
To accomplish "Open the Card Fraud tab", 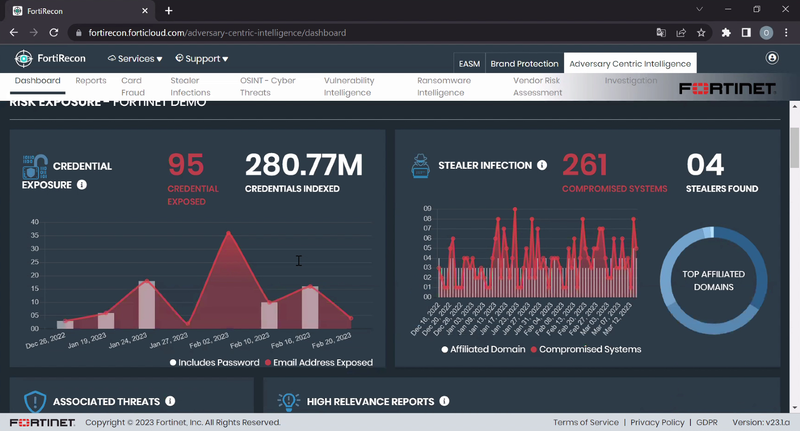I will [133, 87].
